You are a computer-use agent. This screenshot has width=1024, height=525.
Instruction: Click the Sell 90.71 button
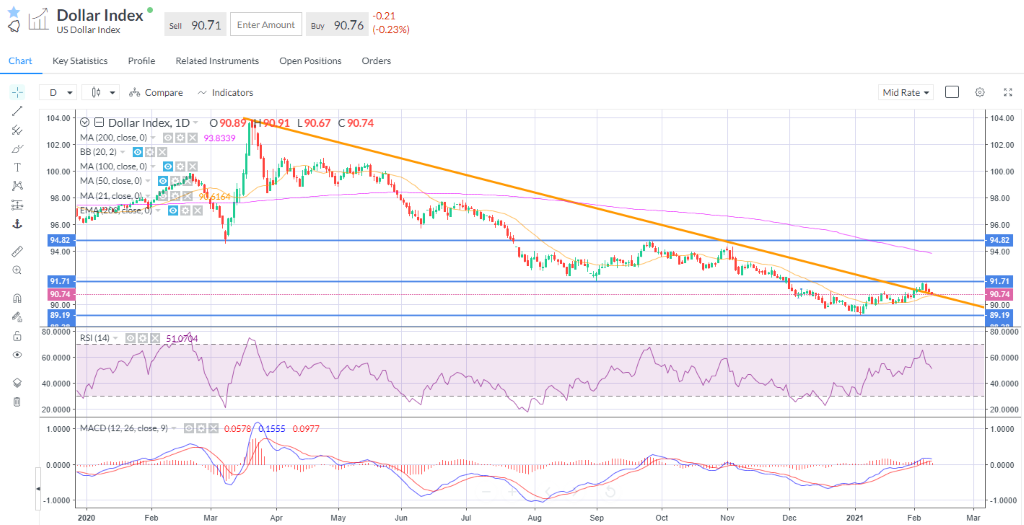pyautogui.click(x=195, y=25)
